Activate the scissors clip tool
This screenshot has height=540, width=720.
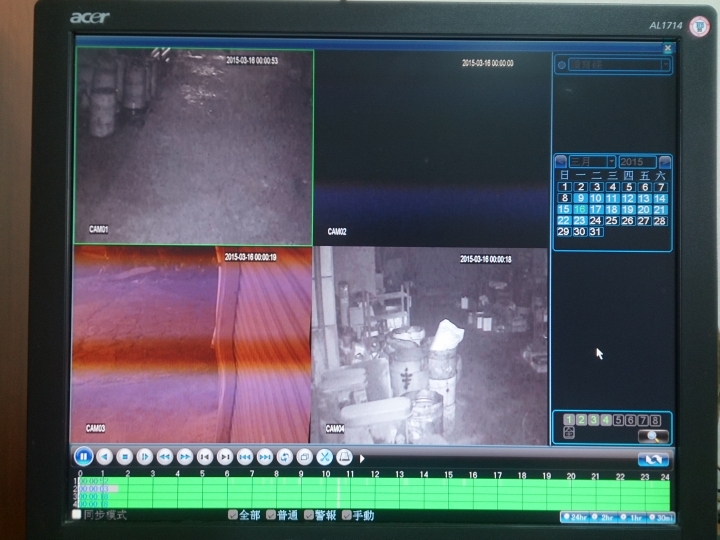325,457
